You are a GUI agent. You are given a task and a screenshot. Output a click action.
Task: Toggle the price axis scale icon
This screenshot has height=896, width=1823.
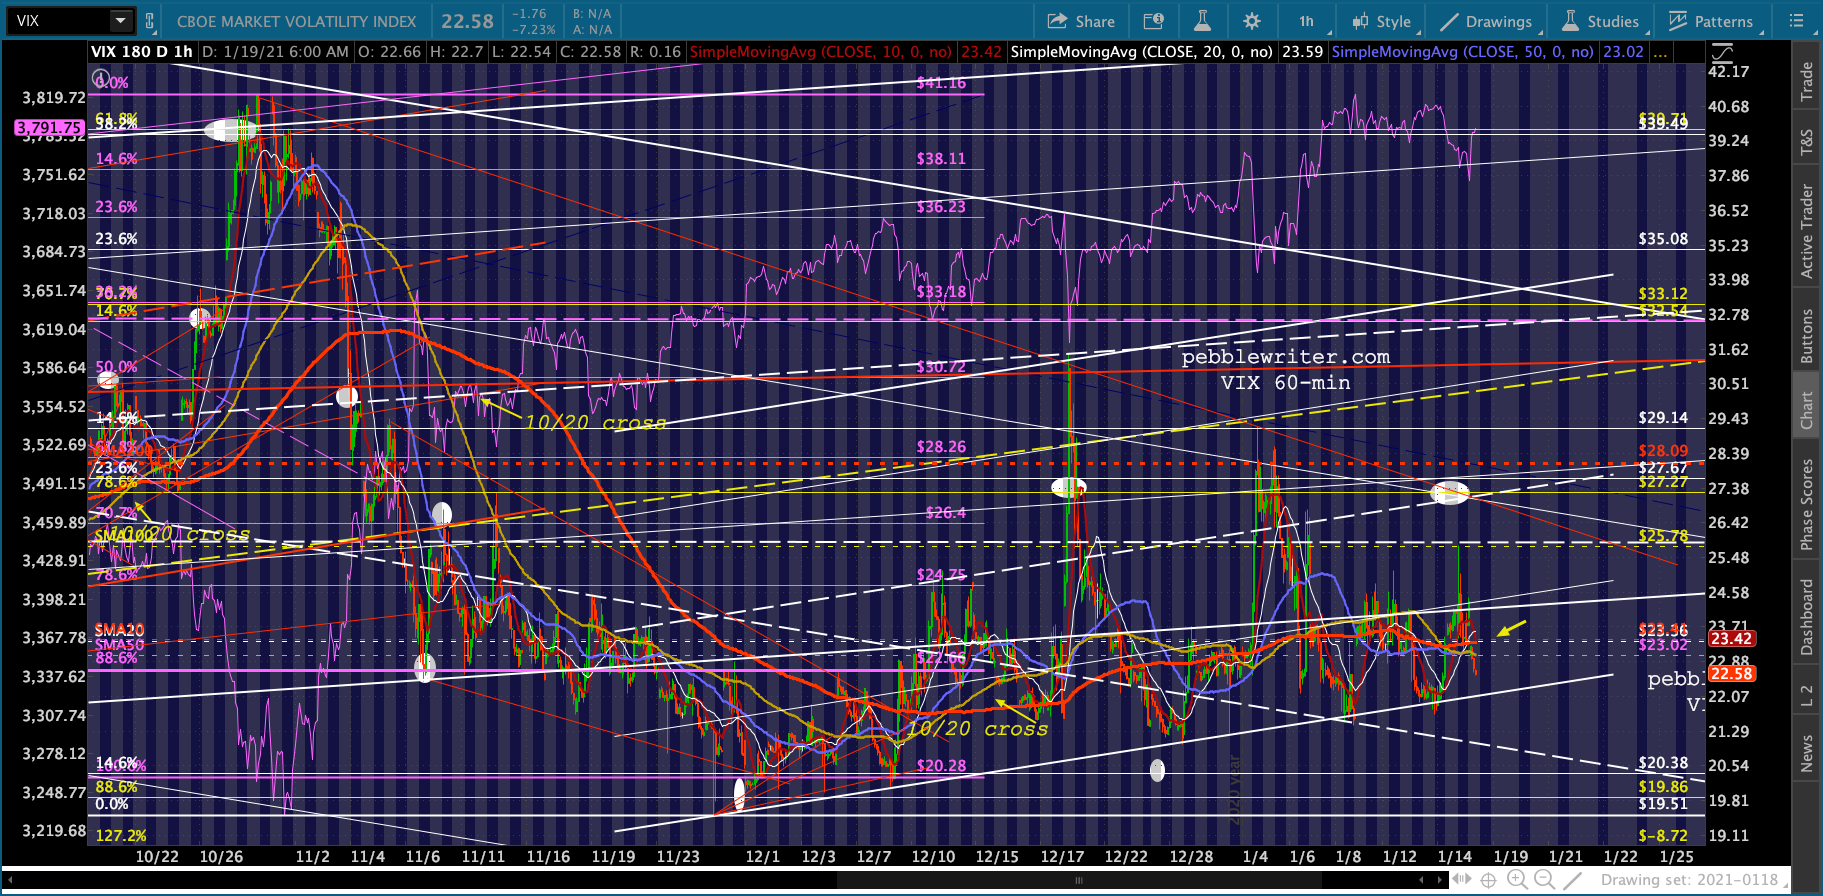(1722, 52)
